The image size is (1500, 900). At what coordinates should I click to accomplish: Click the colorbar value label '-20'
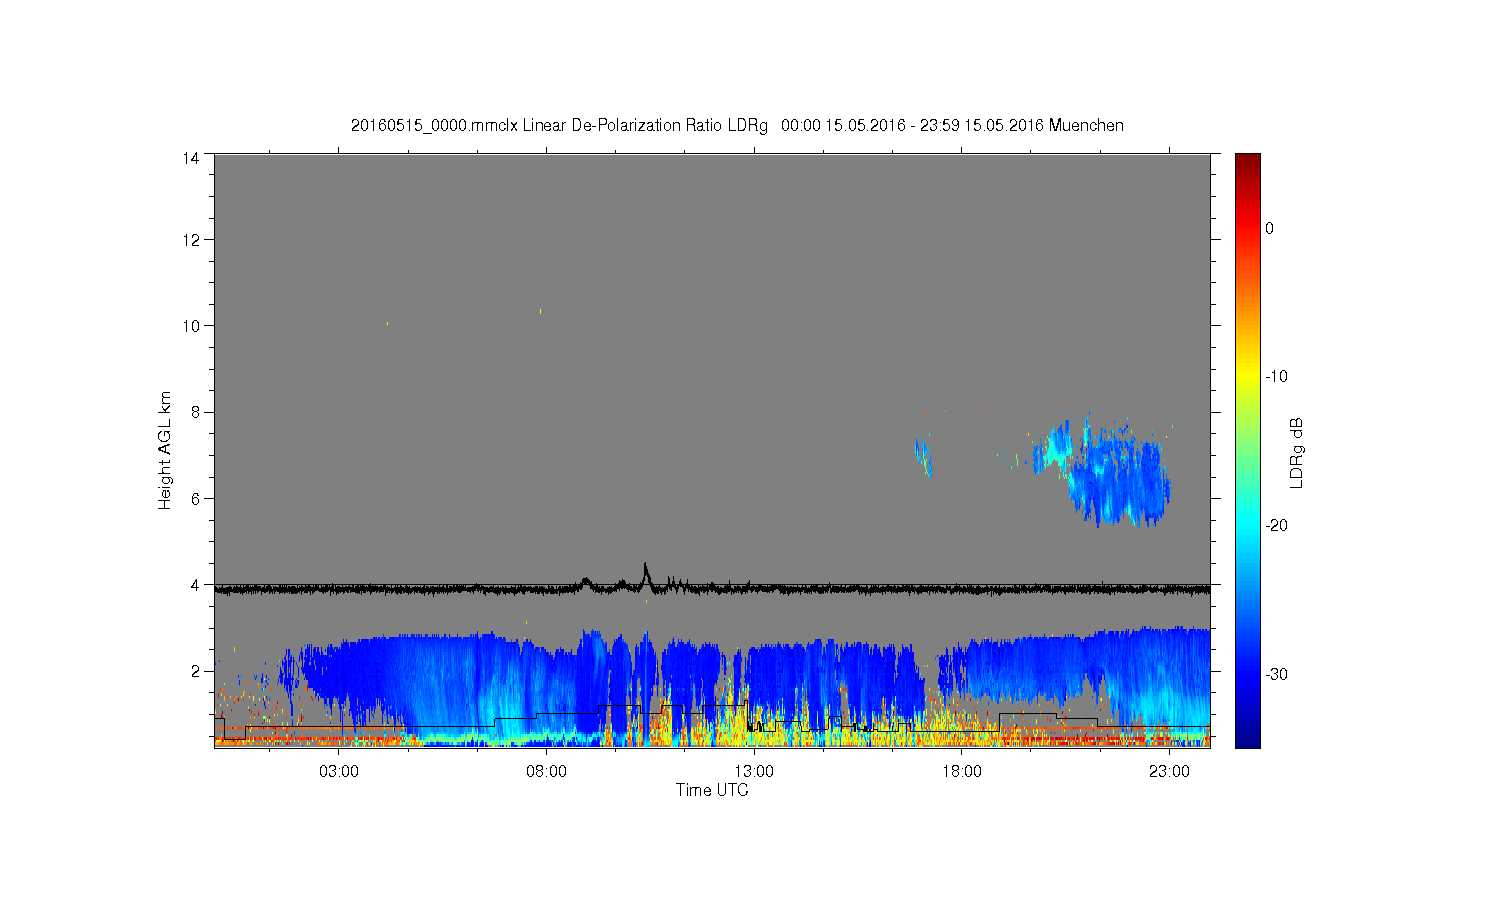click(x=1276, y=526)
